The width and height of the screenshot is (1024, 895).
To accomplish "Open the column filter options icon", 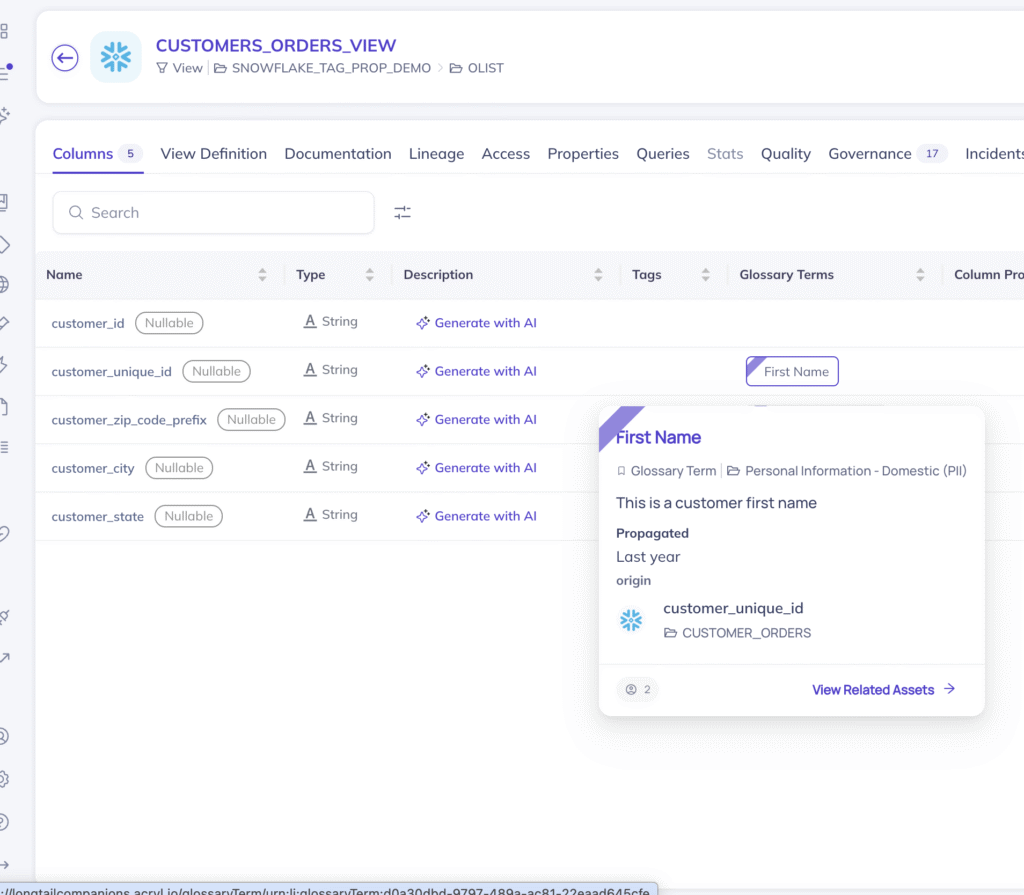I will click(x=402, y=212).
